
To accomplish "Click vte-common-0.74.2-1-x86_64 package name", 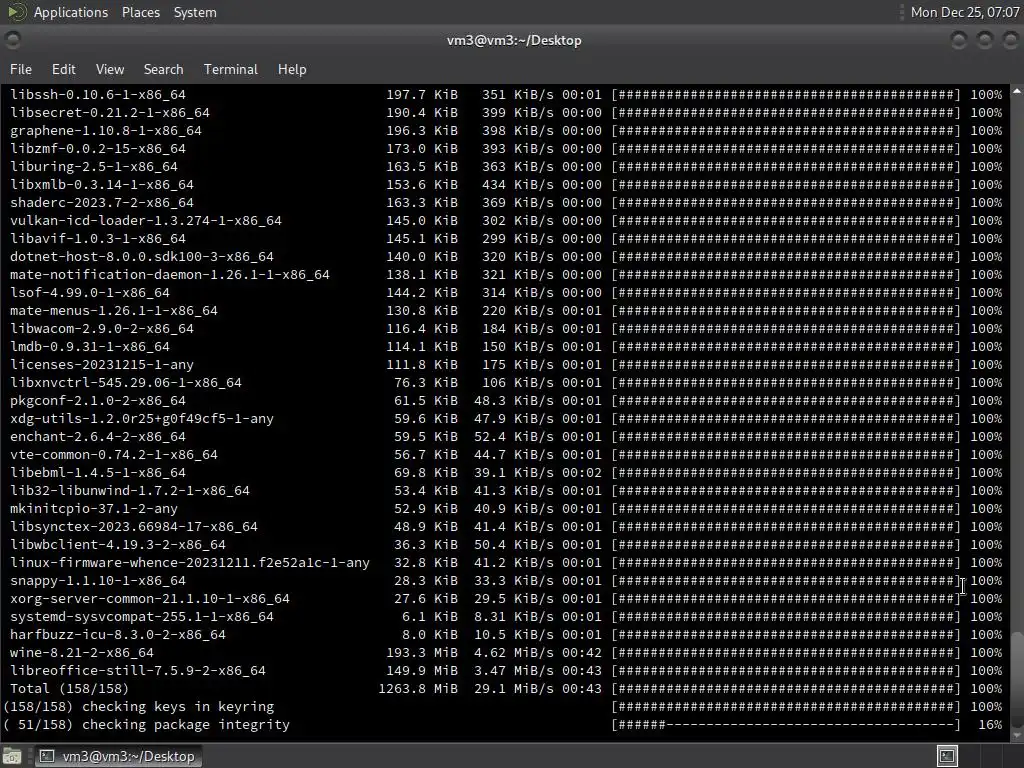I will (114, 455).
